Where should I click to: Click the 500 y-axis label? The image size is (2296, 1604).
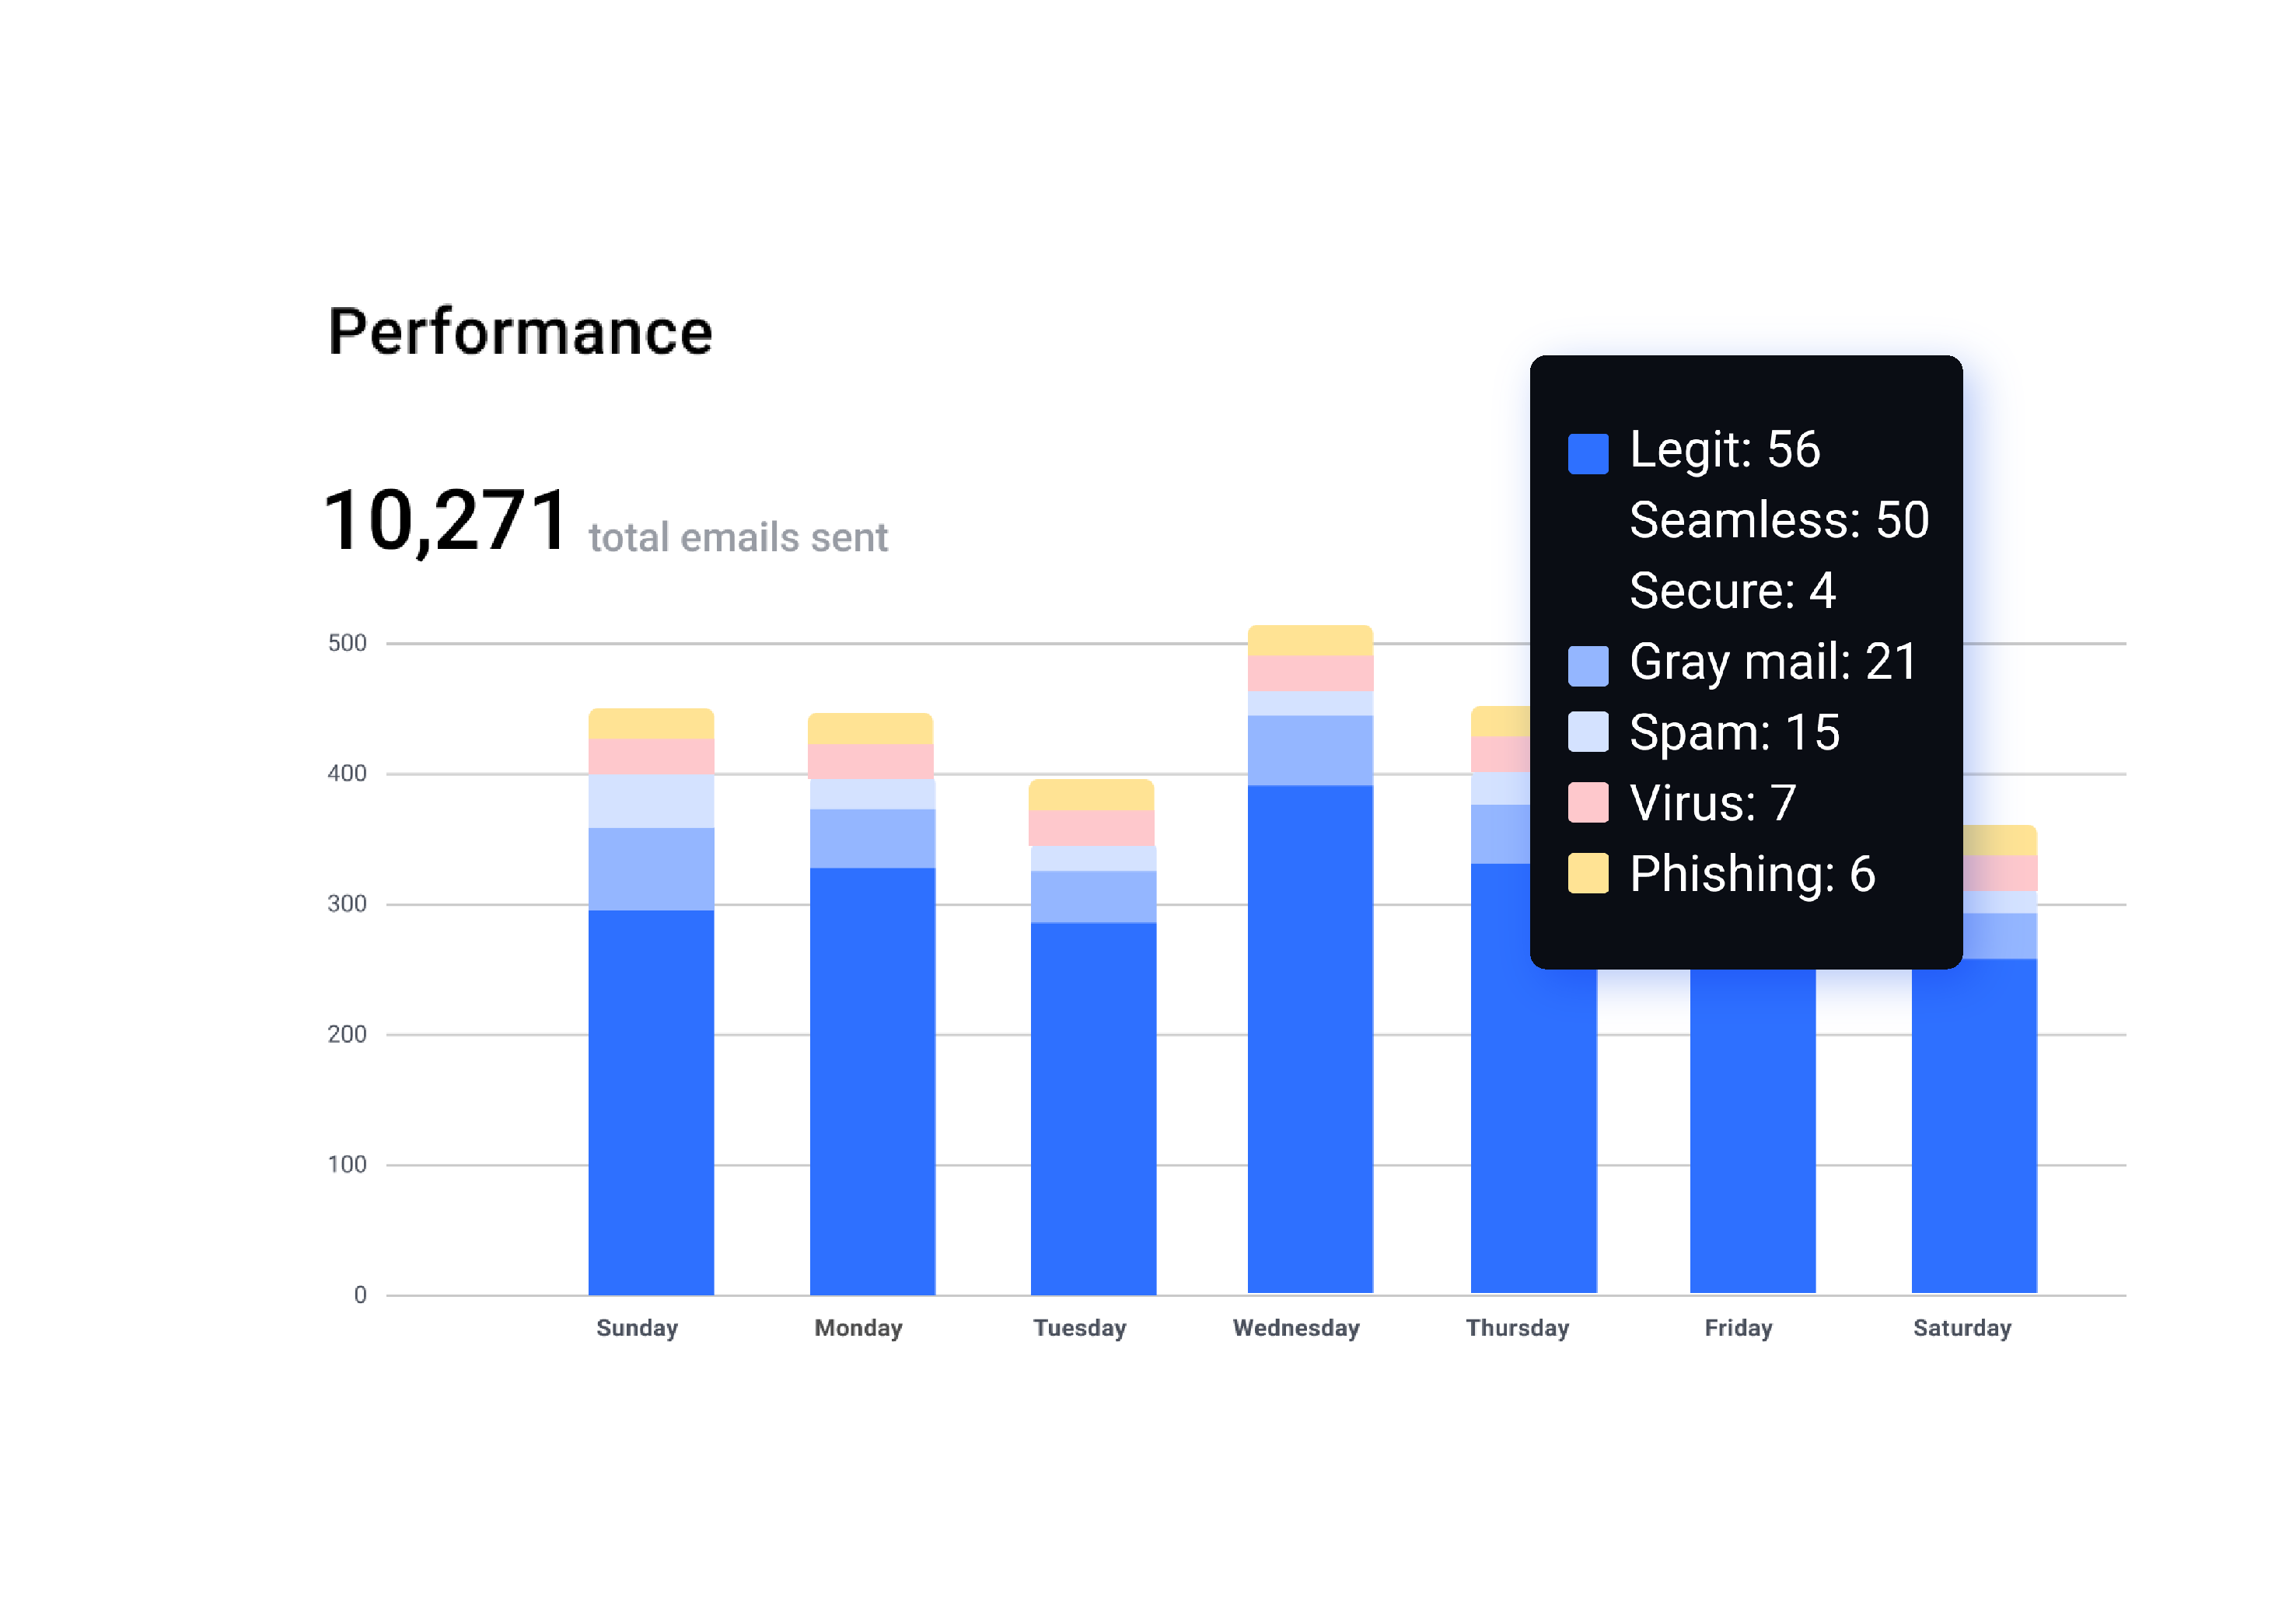click(x=347, y=643)
